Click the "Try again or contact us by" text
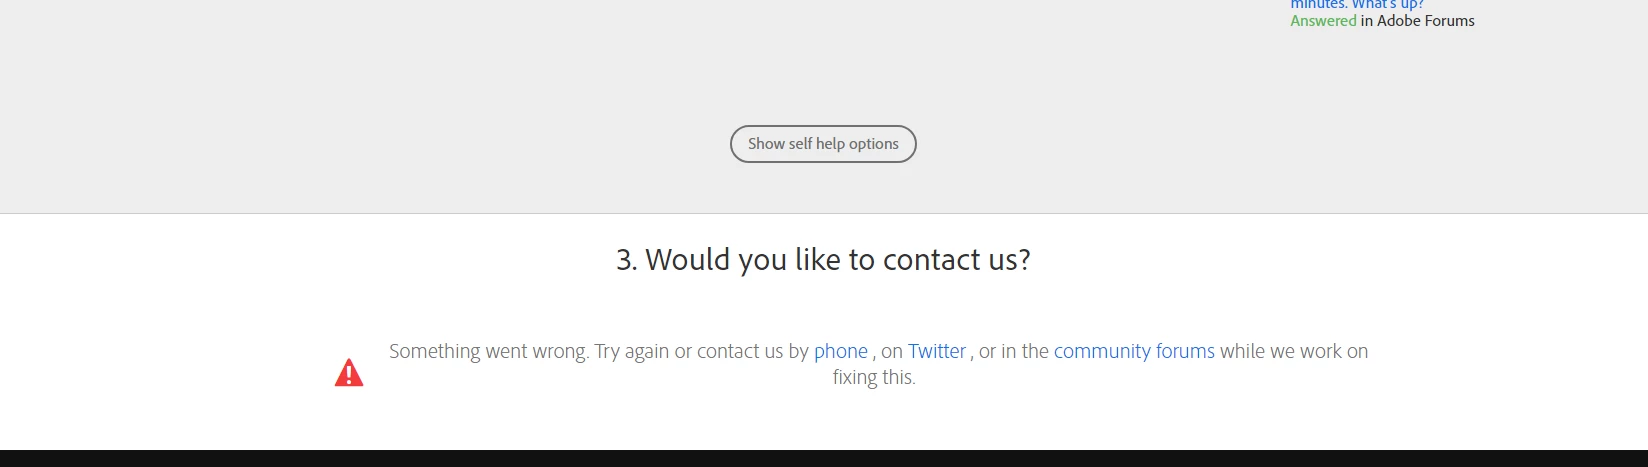The width and height of the screenshot is (1648, 467). pyautogui.click(x=702, y=351)
